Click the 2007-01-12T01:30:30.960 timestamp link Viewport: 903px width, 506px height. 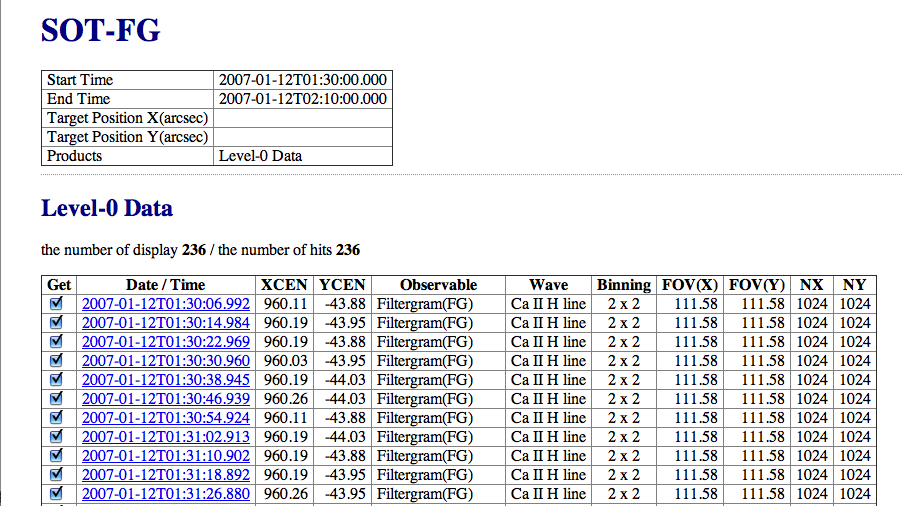click(x=165, y=361)
